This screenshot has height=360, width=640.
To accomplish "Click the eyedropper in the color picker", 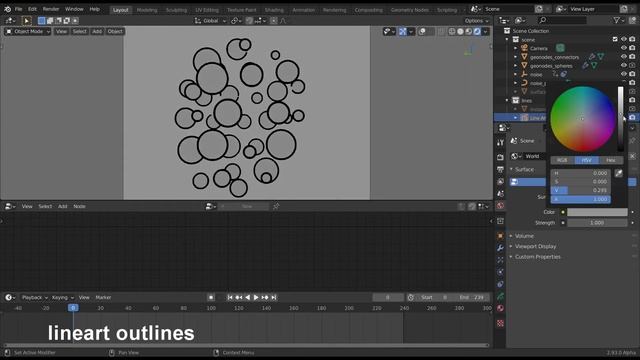I will [619, 173].
